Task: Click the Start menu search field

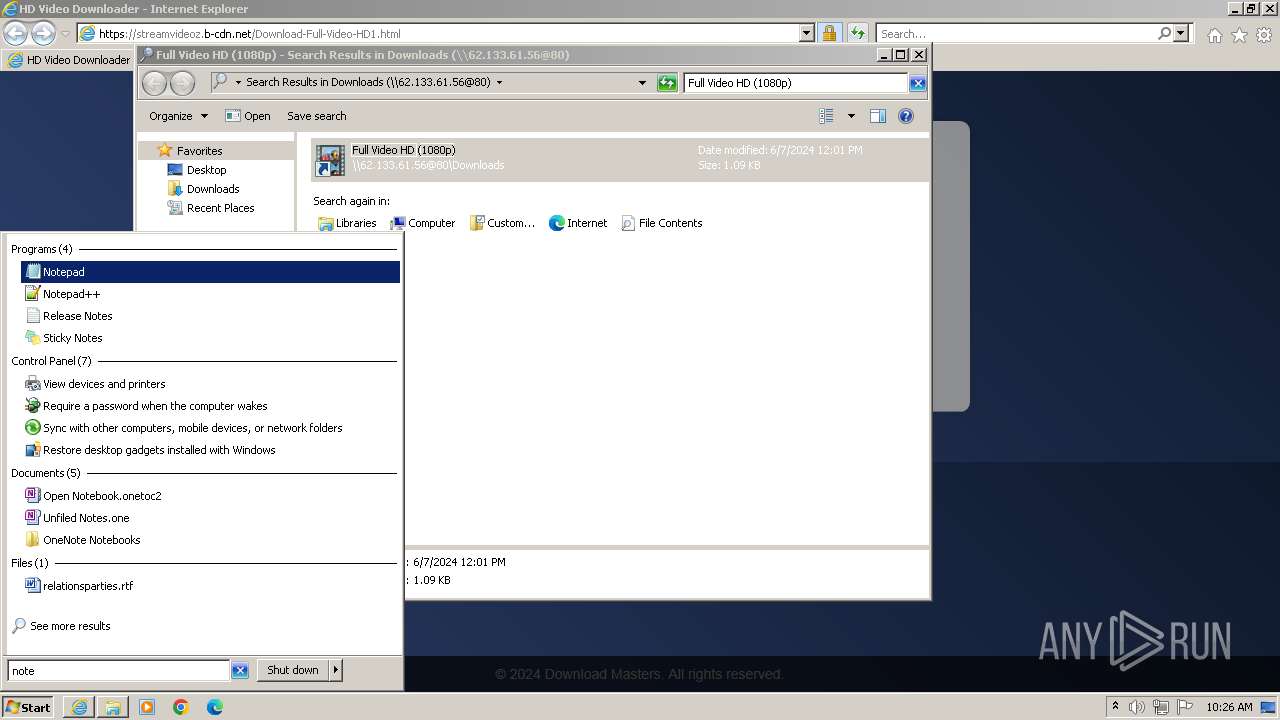Action: [119, 671]
